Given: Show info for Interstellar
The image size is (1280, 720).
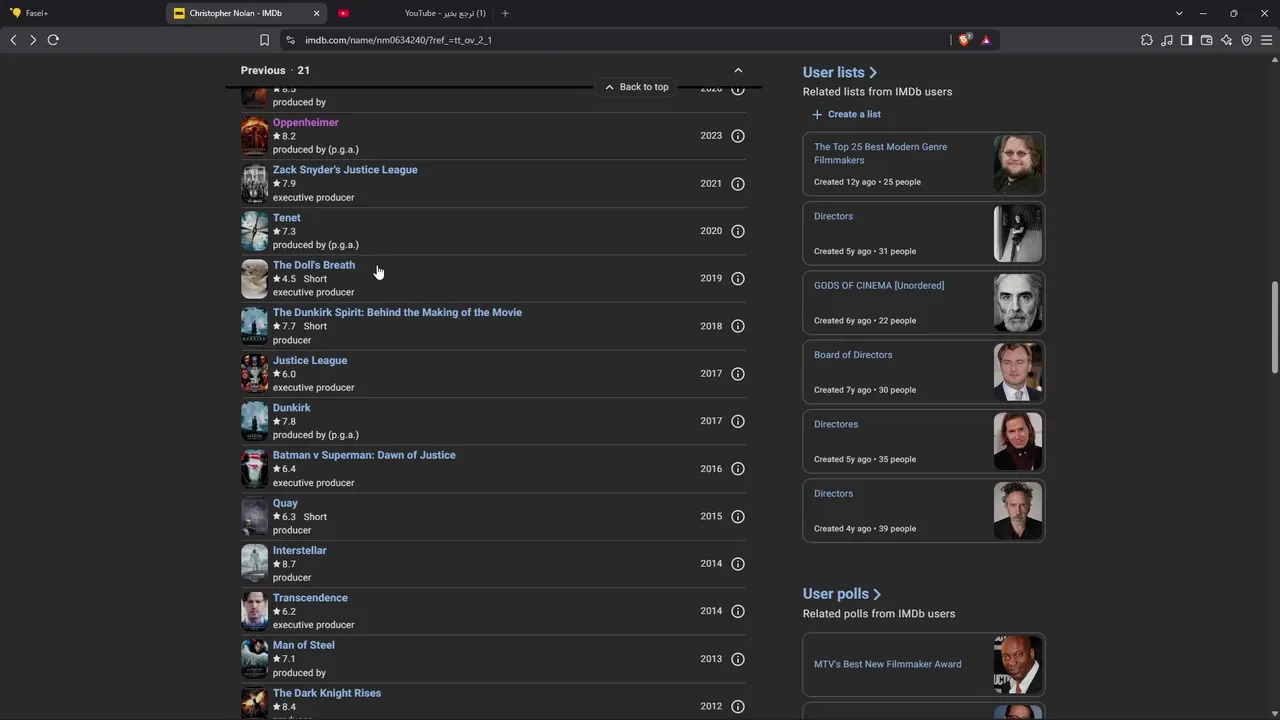Looking at the screenshot, I should [x=738, y=564].
